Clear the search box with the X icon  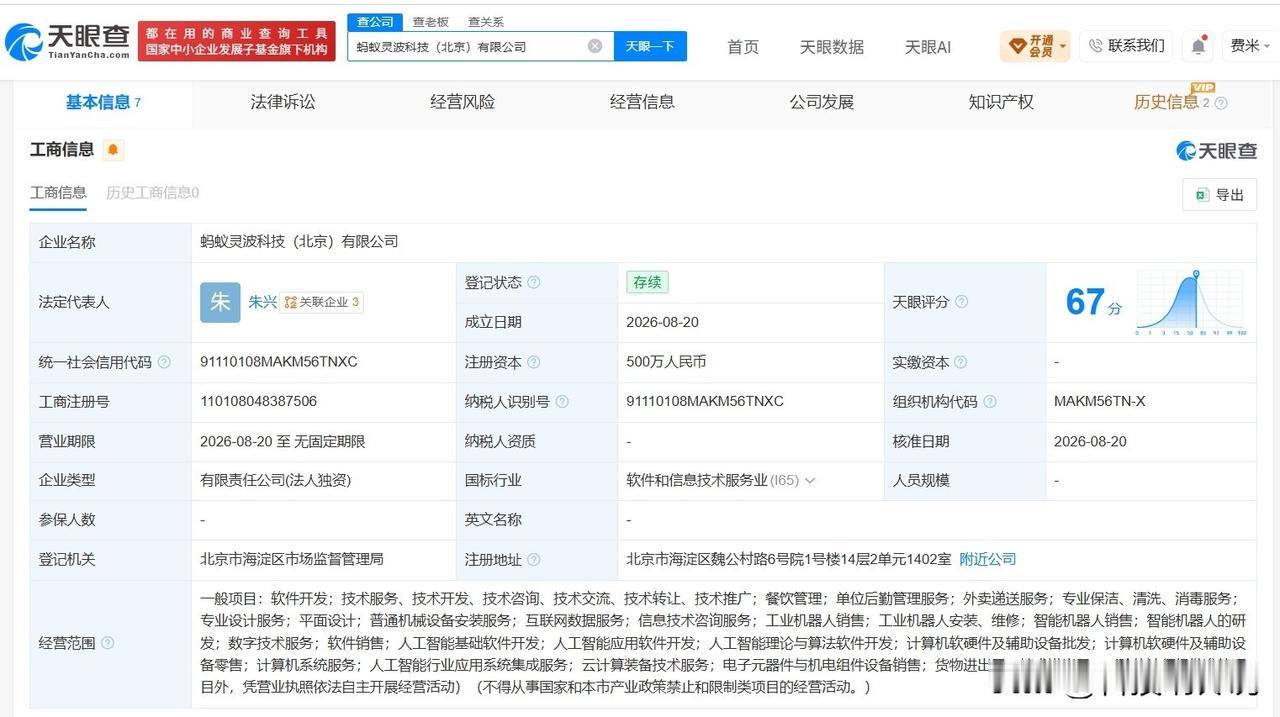pos(595,46)
